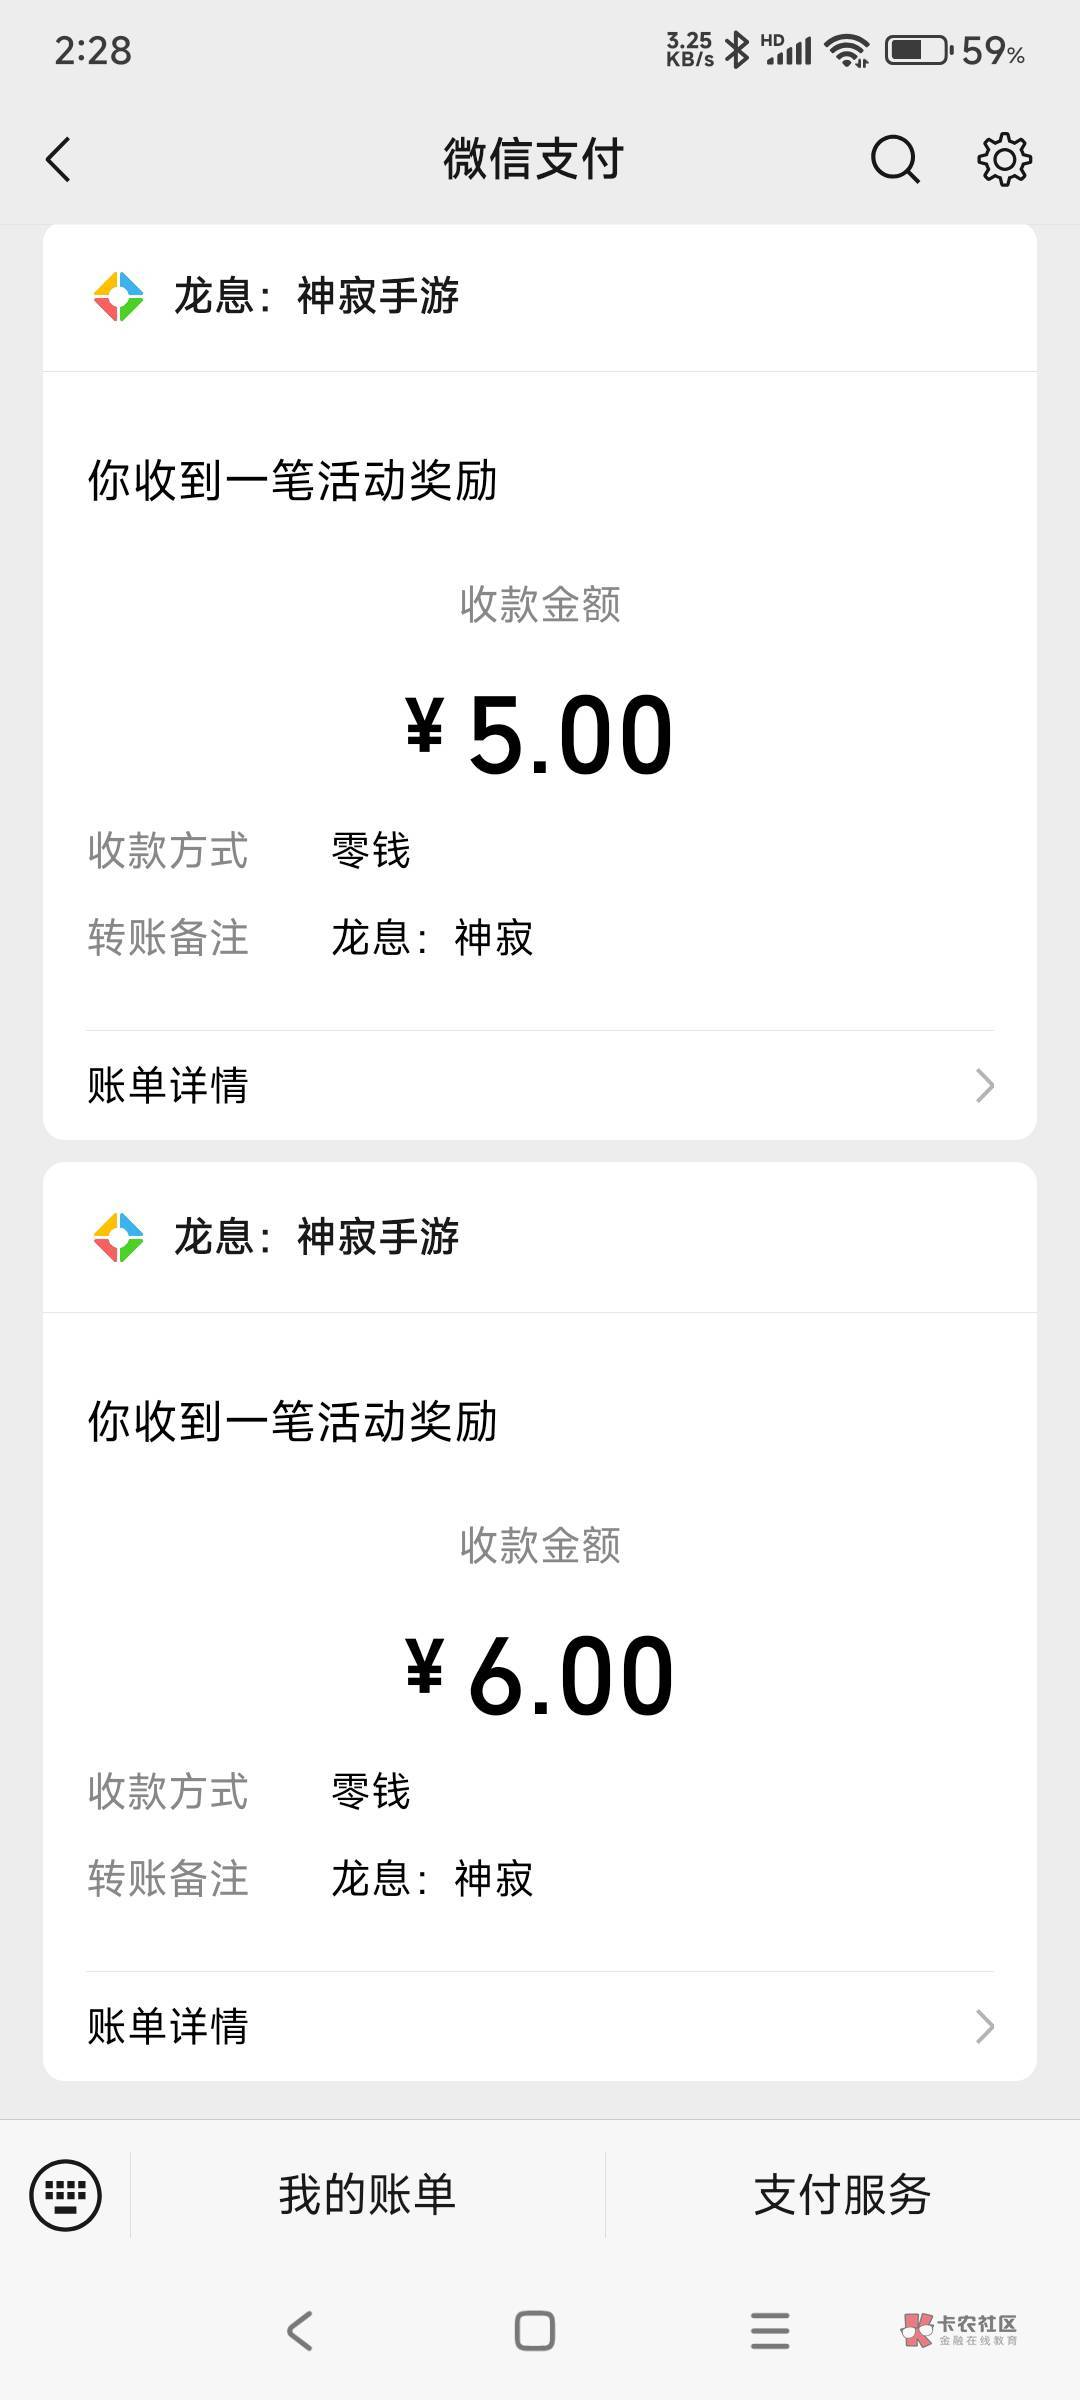Tap second 龙息:神寂手游 sender name
The height and width of the screenshot is (2400, 1080).
tap(316, 1238)
